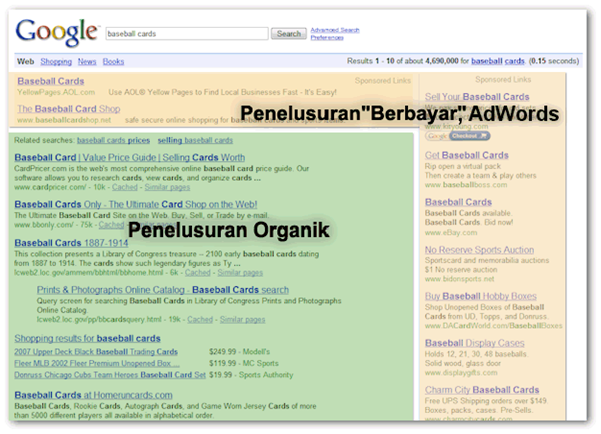Click related search selling baseball cards

click(195, 140)
